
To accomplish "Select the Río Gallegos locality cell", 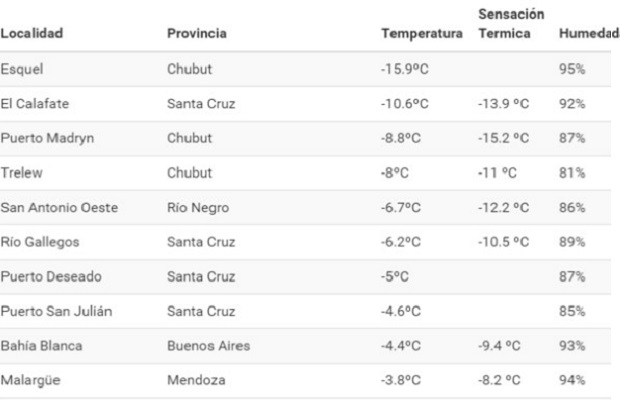I will (40, 242).
